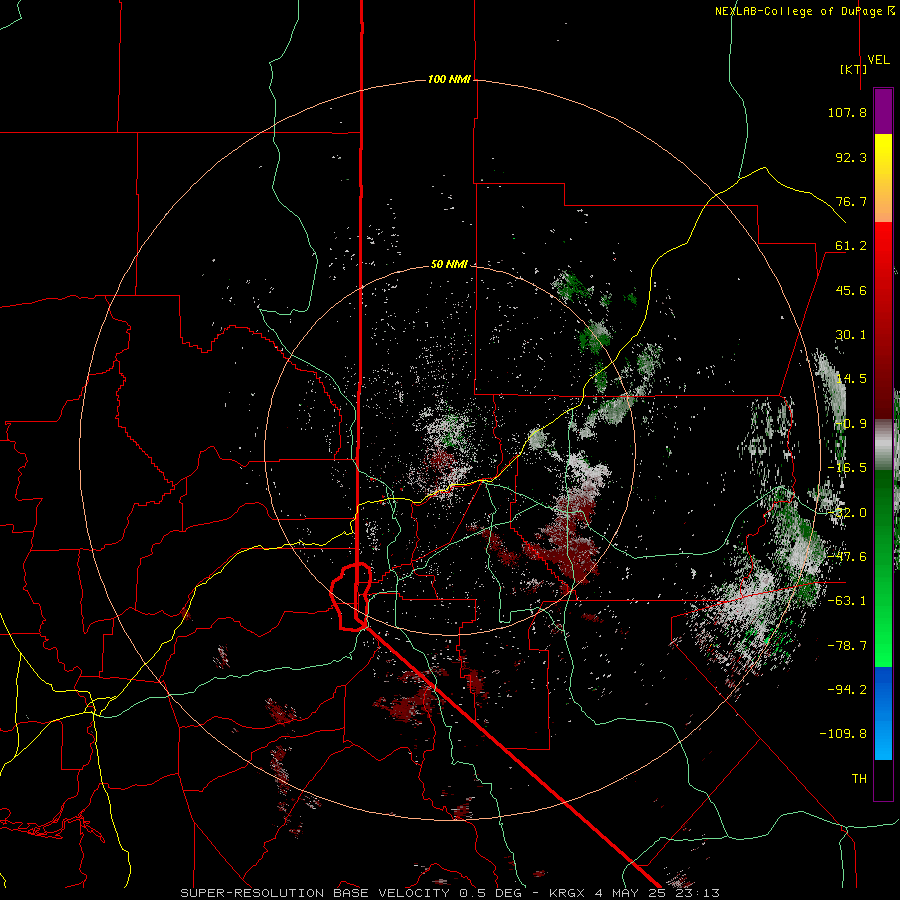
Task: Click the -32.0 velocity scale value
Action: click(847, 513)
